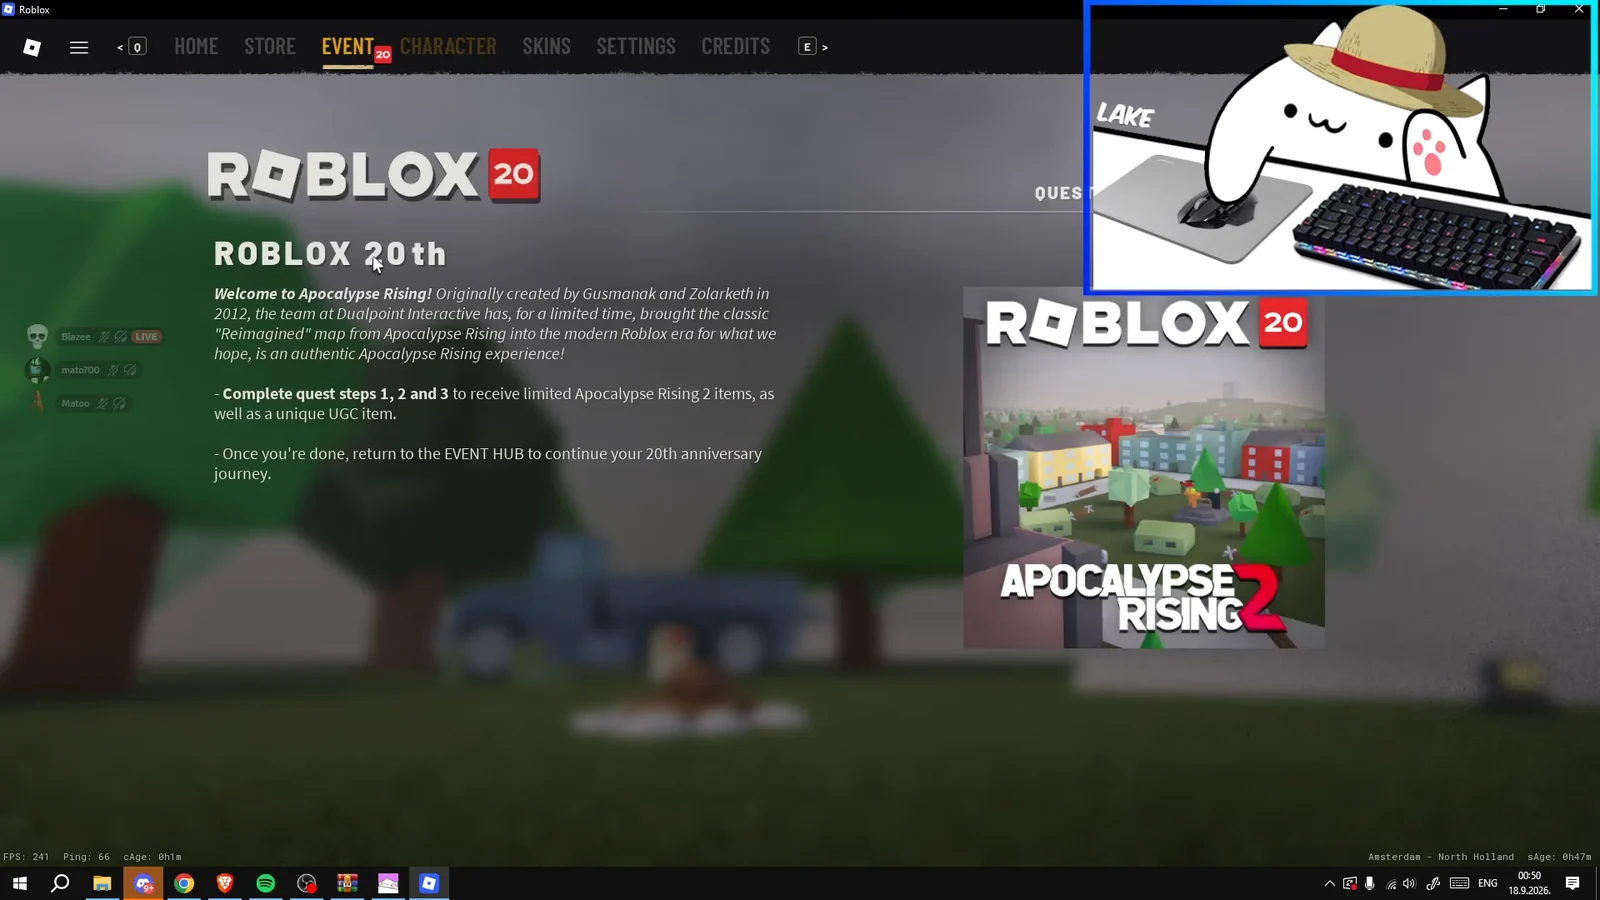Toggle mato700's muted speaker icon
1600x900 pixels.
point(130,370)
